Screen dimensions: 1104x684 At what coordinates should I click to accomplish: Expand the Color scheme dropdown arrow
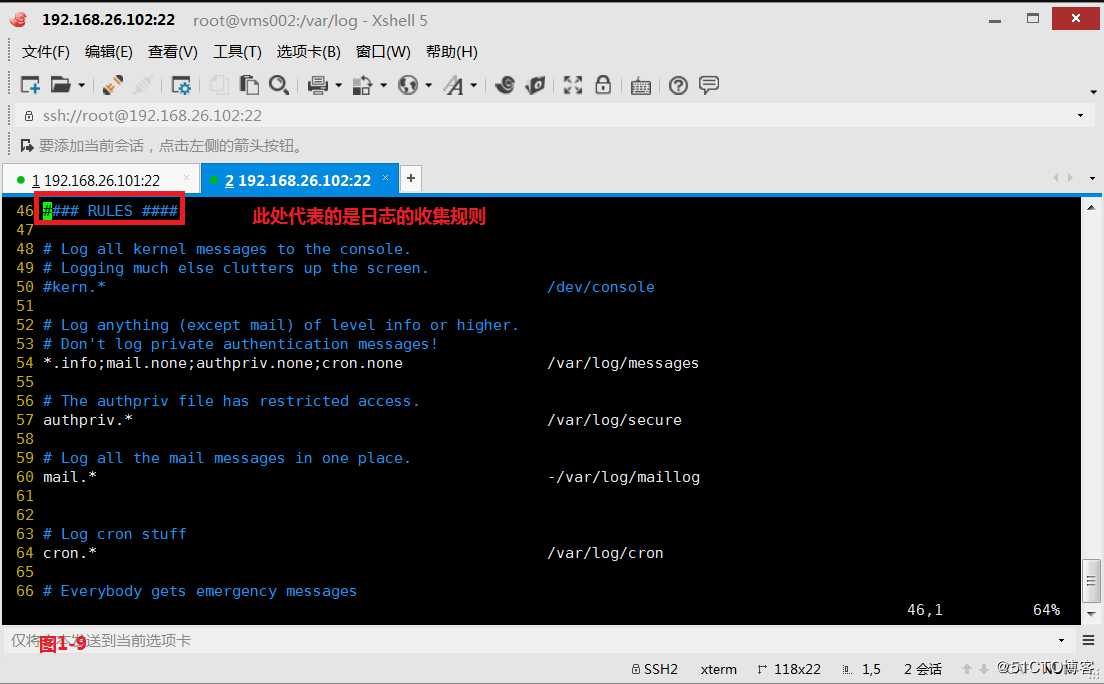coord(384,86)
